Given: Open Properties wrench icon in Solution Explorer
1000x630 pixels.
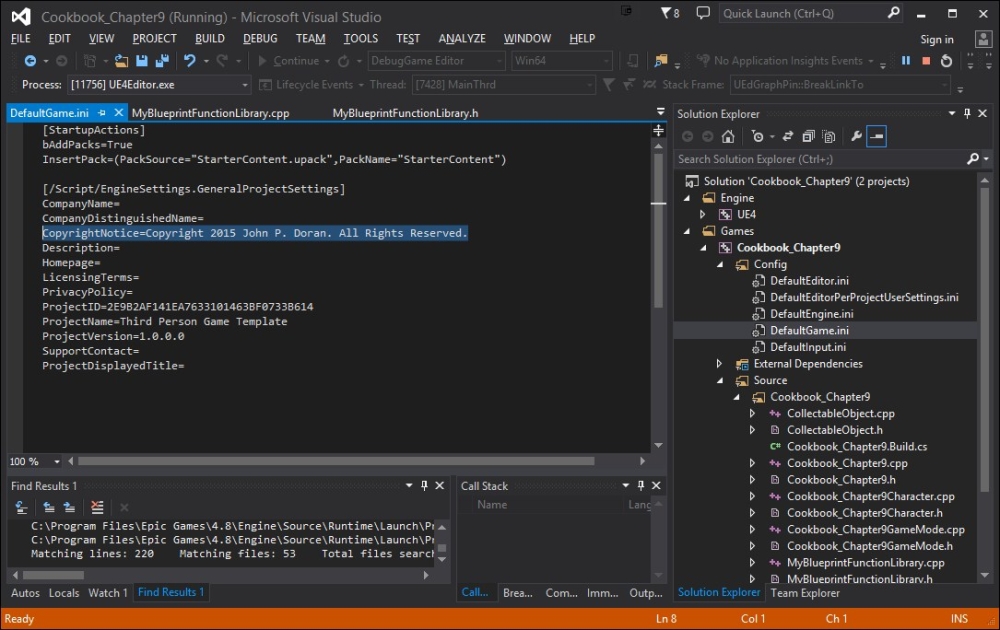Looking at the screenshot, I should point(856,137).
